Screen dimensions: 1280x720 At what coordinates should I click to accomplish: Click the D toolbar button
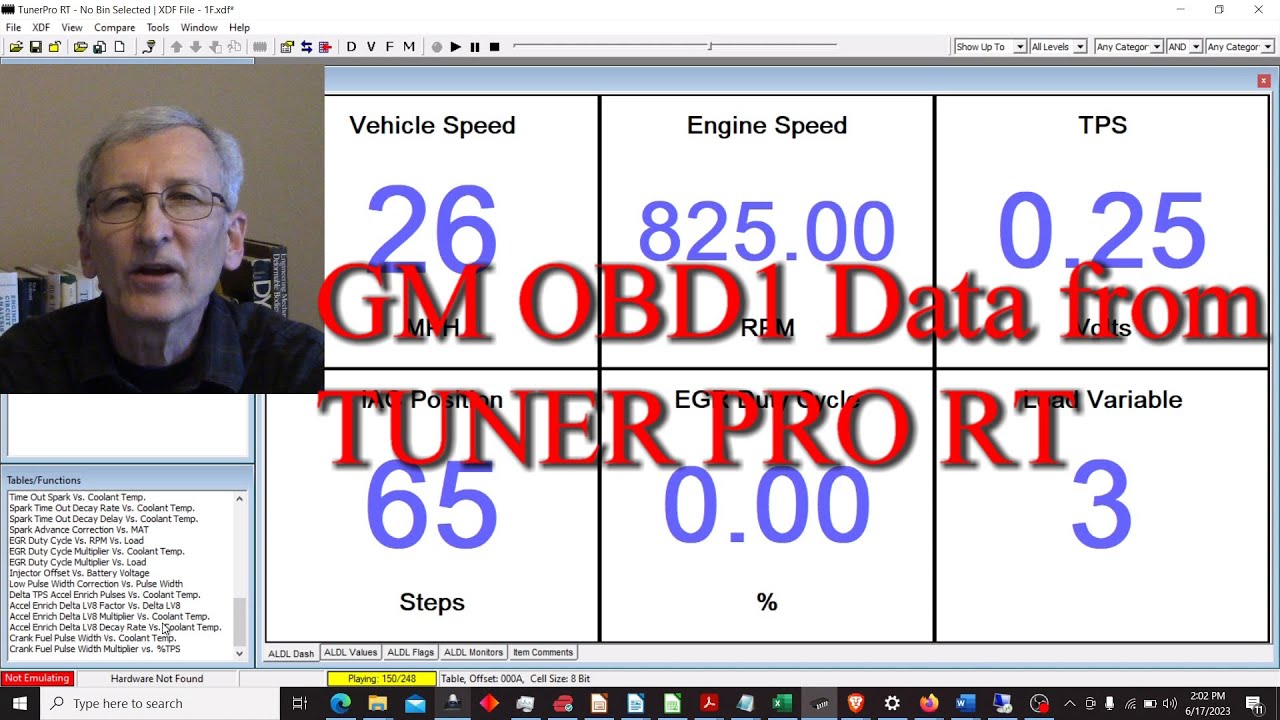point(351,47)
